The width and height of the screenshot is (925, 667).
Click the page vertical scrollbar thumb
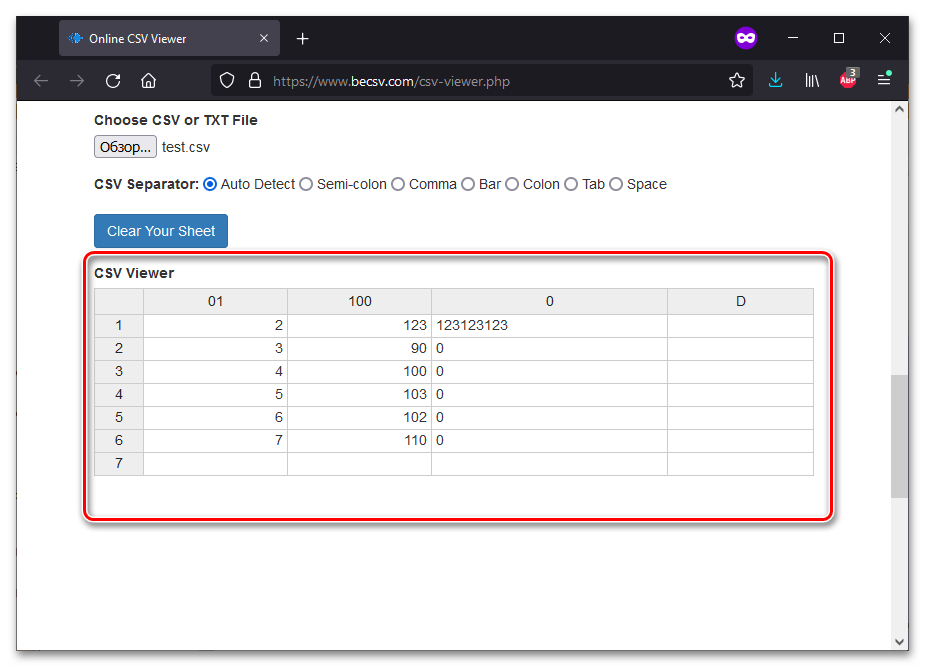(x=899, y=436)
